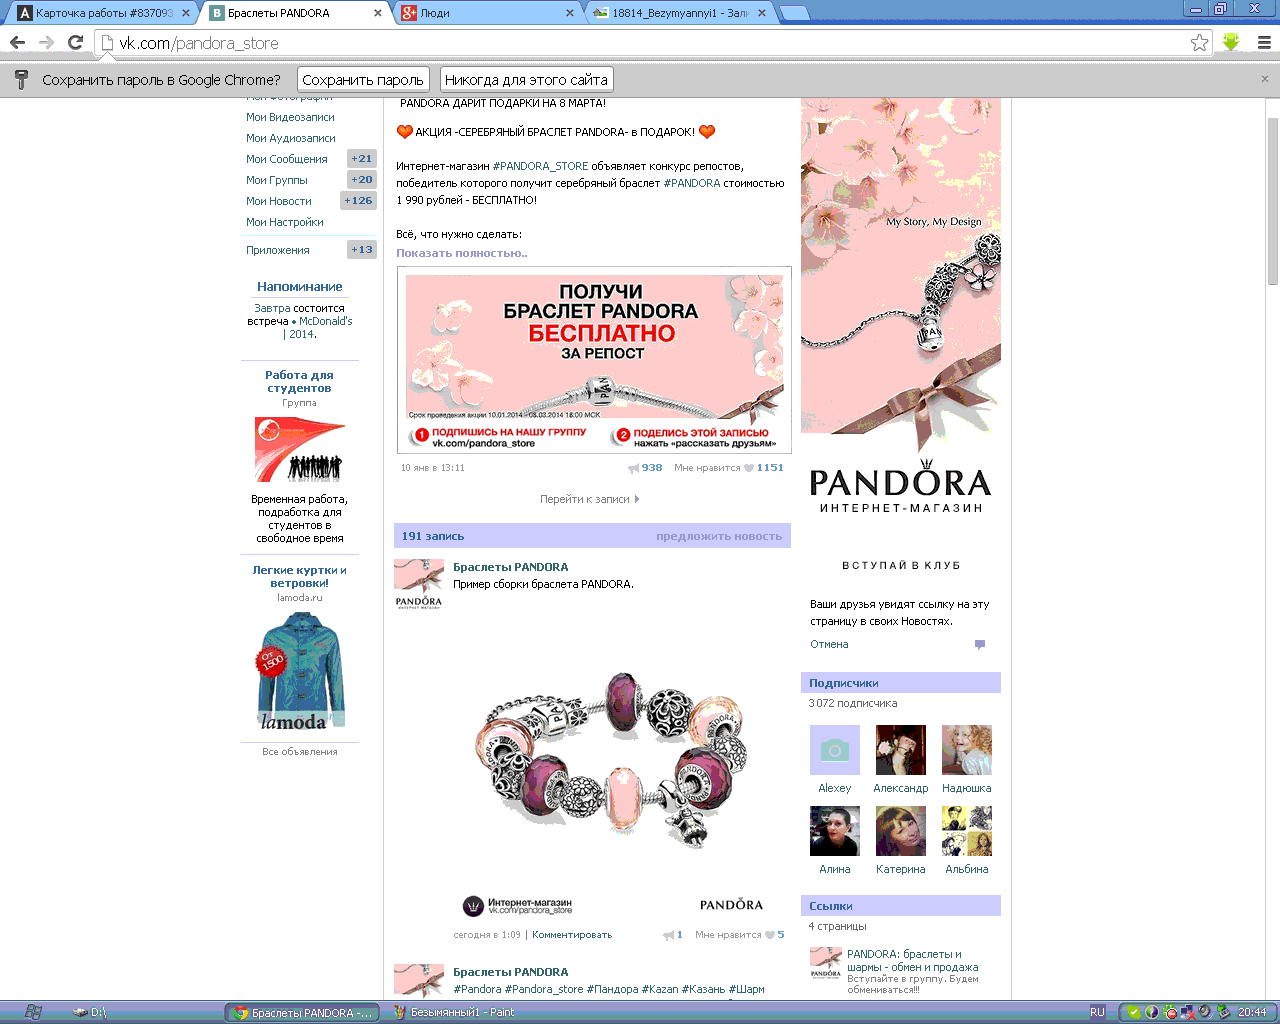Open the new tab button

click(794, 13)
